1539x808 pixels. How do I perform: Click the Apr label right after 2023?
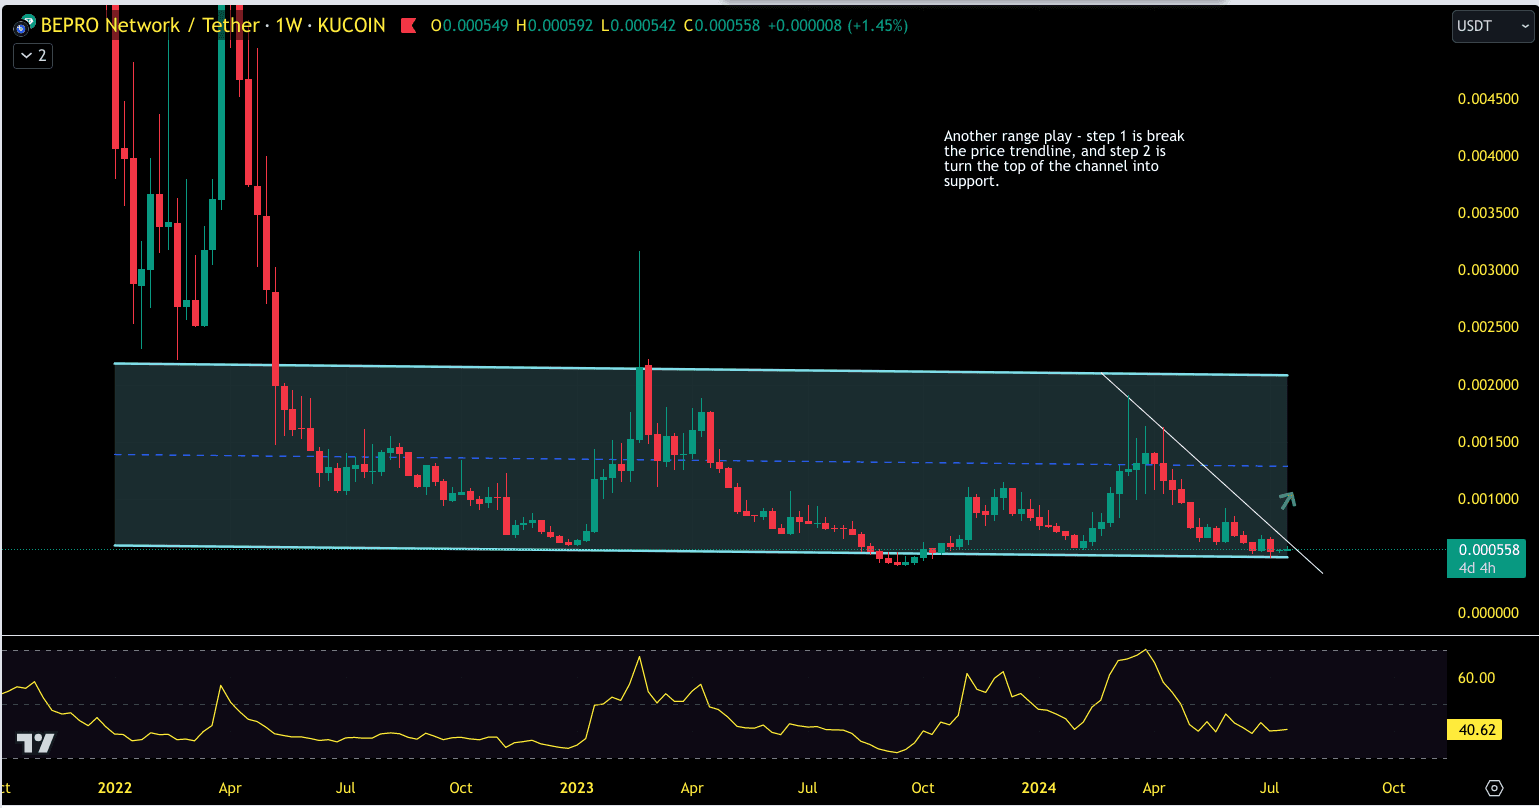[692, 788]
